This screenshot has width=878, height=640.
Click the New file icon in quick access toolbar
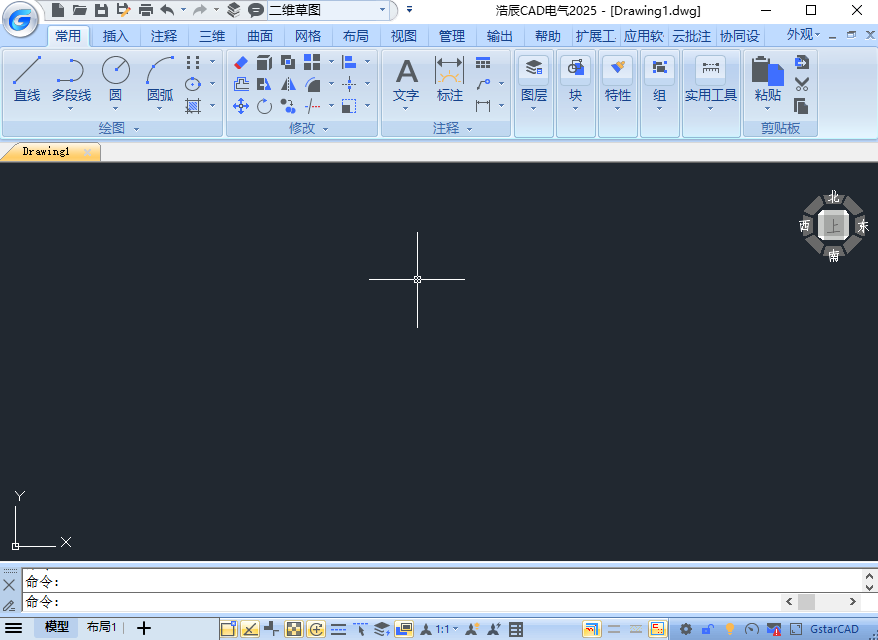(x=58, y=10)
